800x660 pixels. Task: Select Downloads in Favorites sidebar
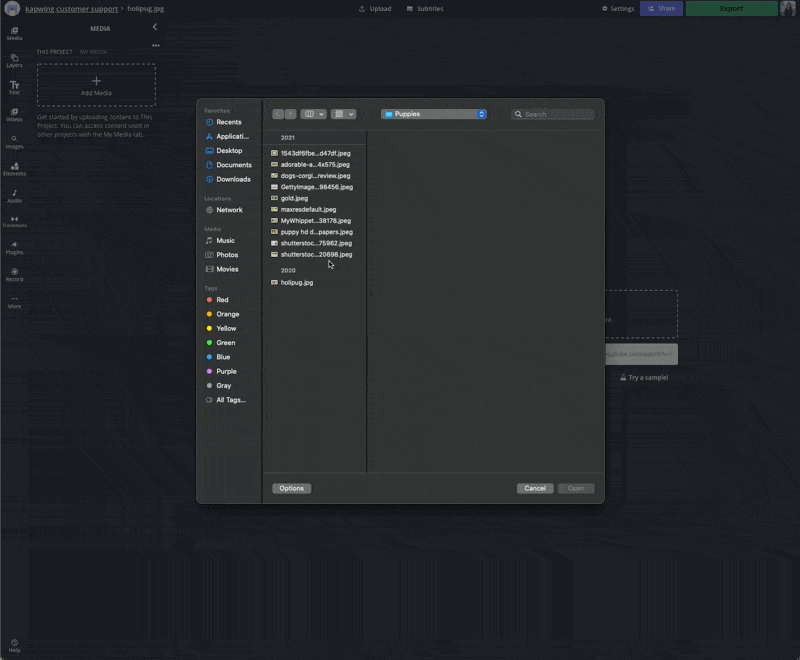tap(233, 179)
